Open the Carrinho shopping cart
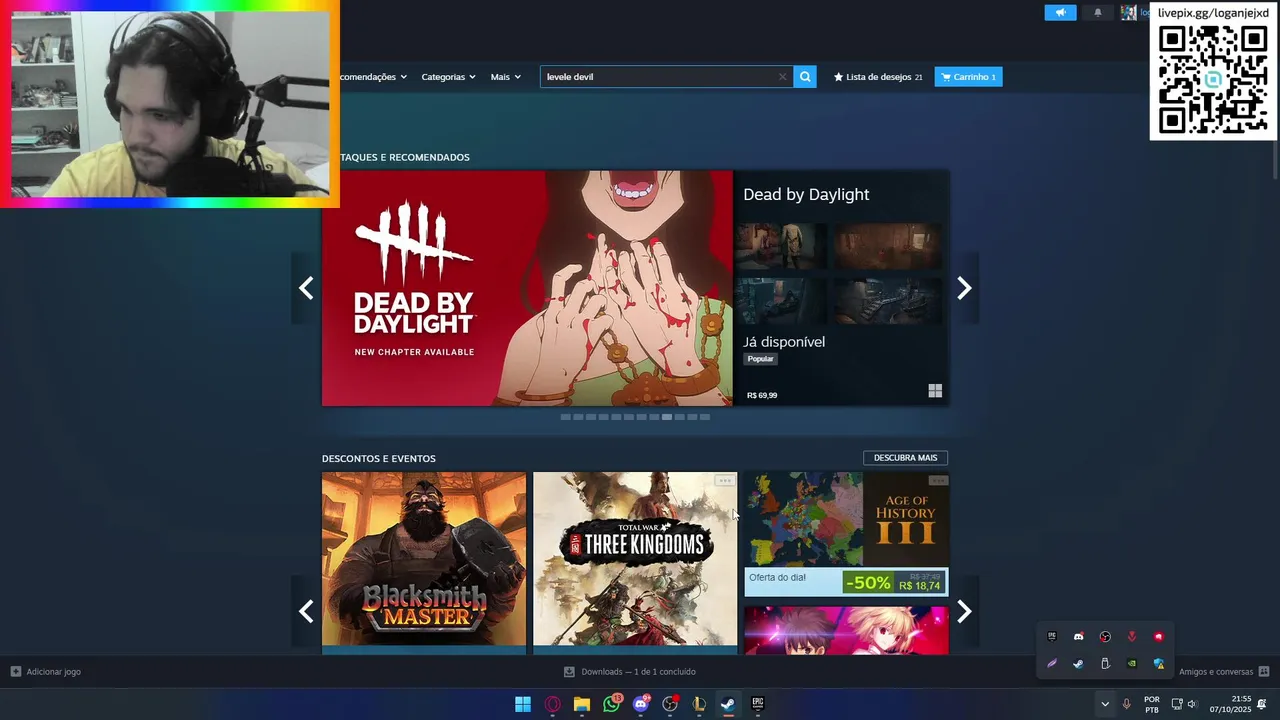The width and height of the screenshot is (1280, 720). [968, 77]
